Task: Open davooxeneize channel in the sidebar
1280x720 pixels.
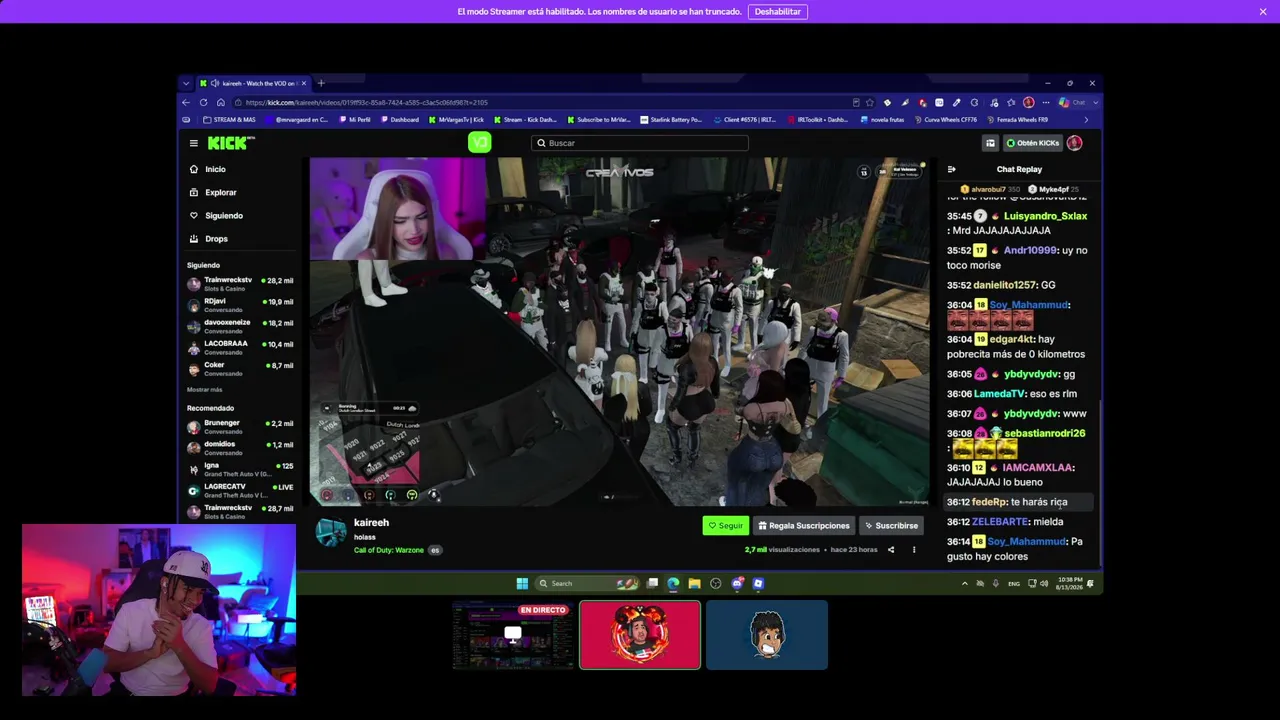Action: (x=240, y=326)
